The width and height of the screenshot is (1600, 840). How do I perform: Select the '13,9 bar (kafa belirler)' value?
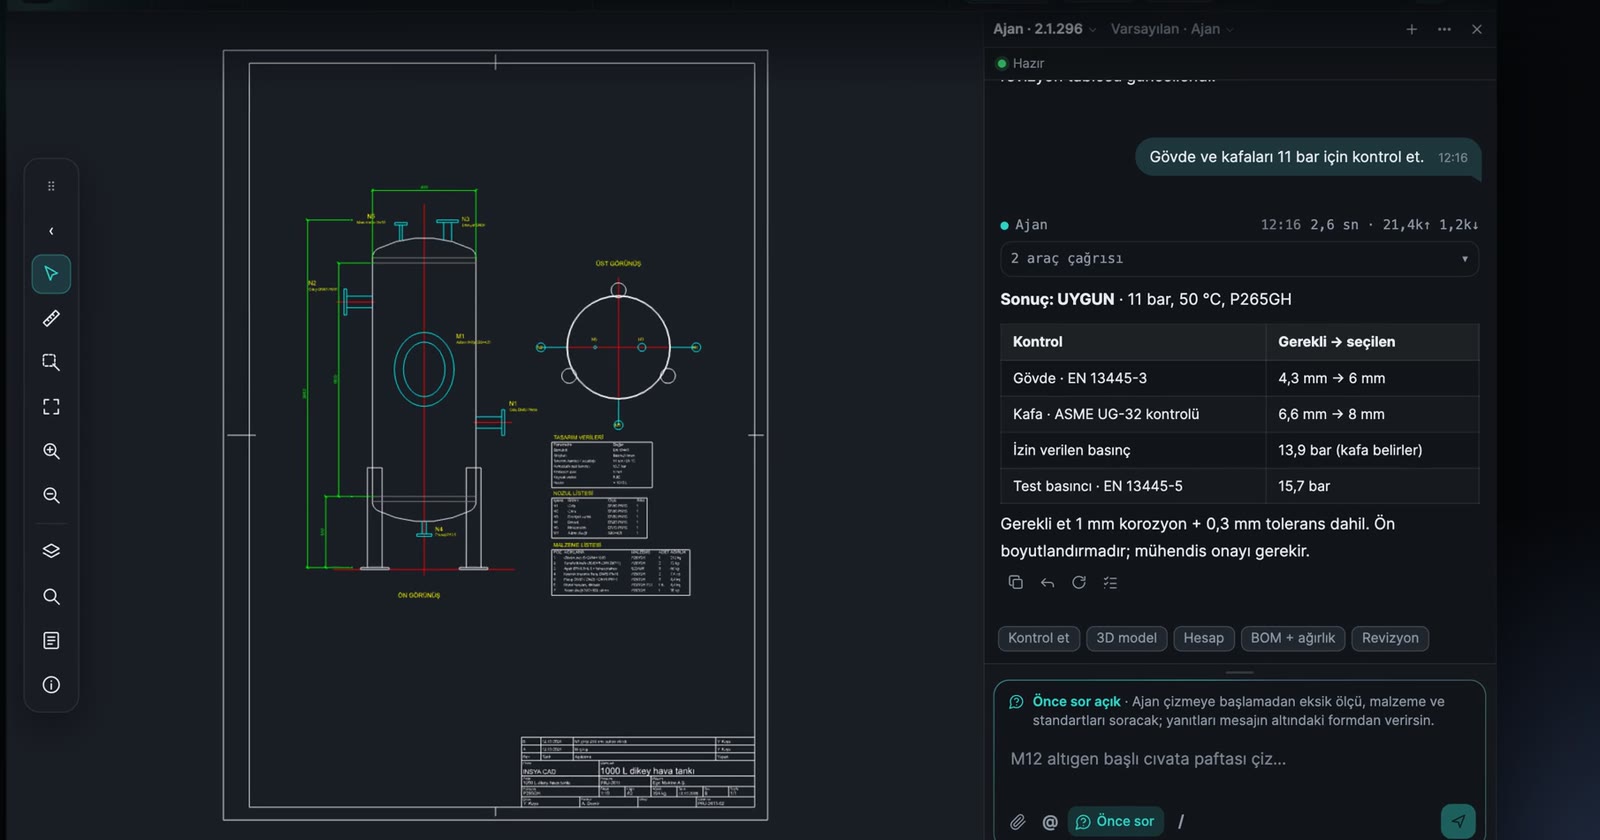click(1350, 450)
